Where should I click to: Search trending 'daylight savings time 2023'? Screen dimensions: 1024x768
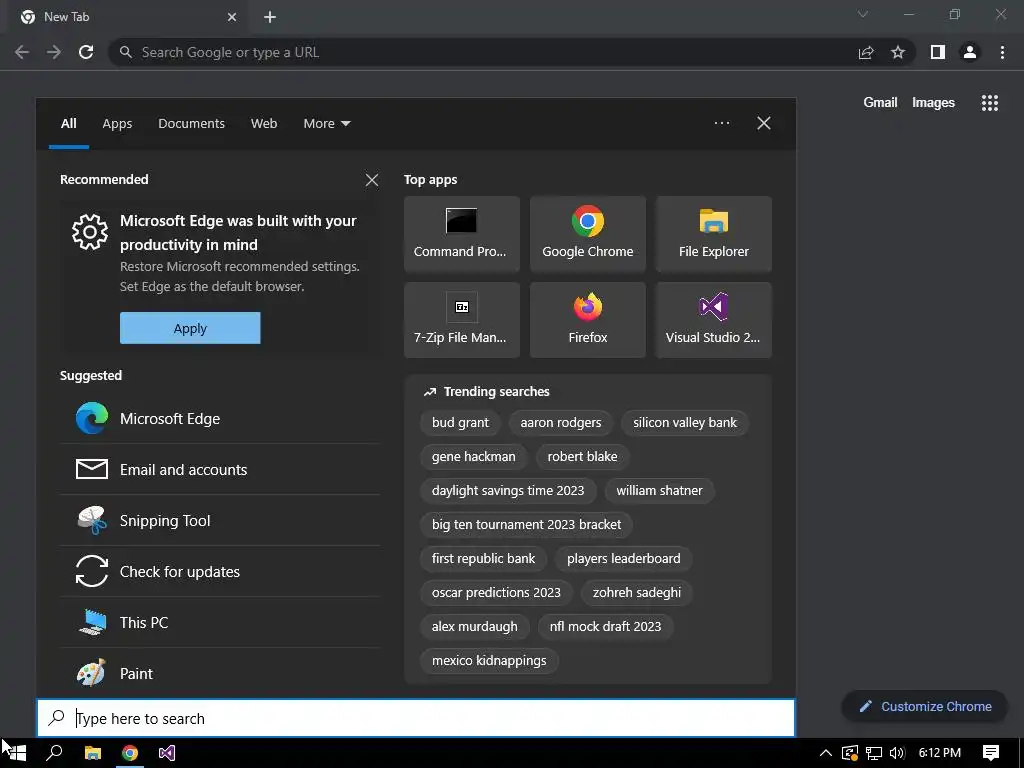[508, 490]
